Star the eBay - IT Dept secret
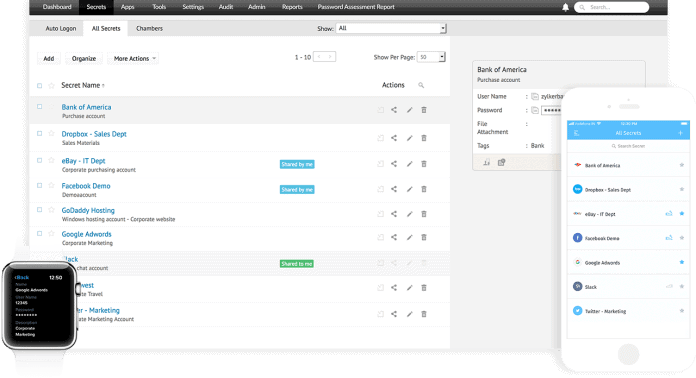696x378 pixels. point(51,160)
